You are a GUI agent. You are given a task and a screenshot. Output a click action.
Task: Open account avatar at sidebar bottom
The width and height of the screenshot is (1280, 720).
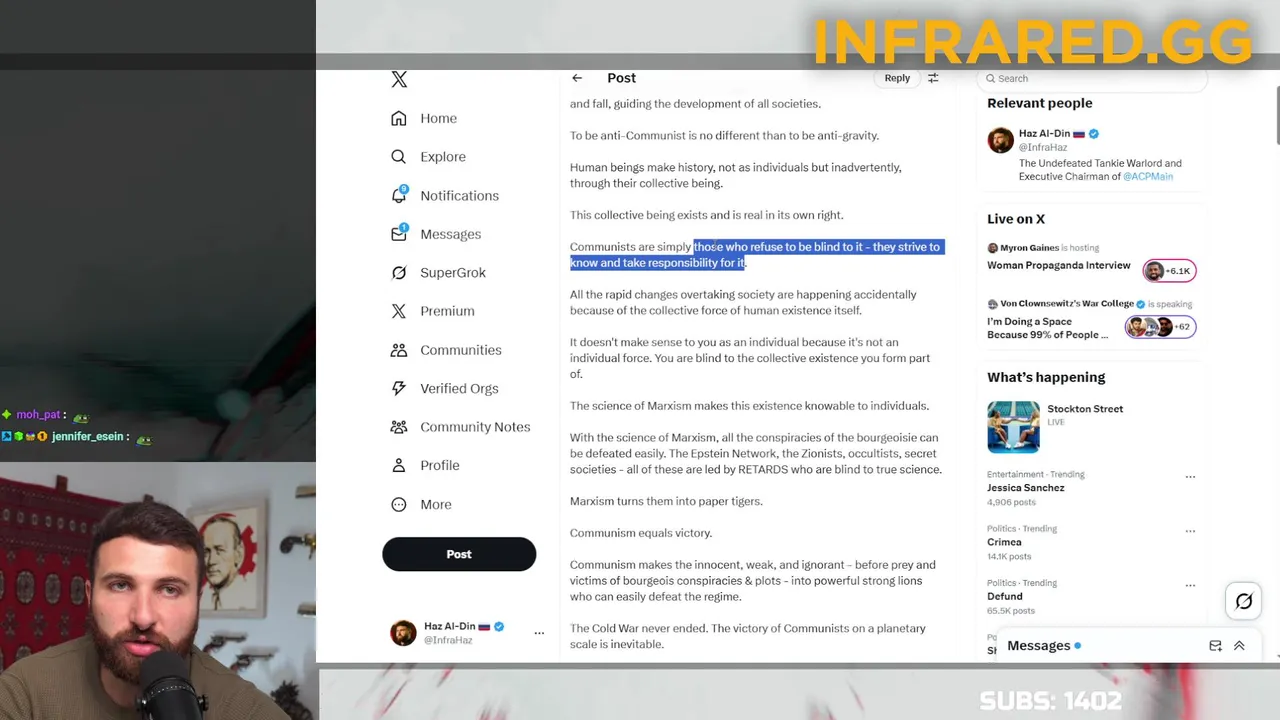(x=403, y=633)
